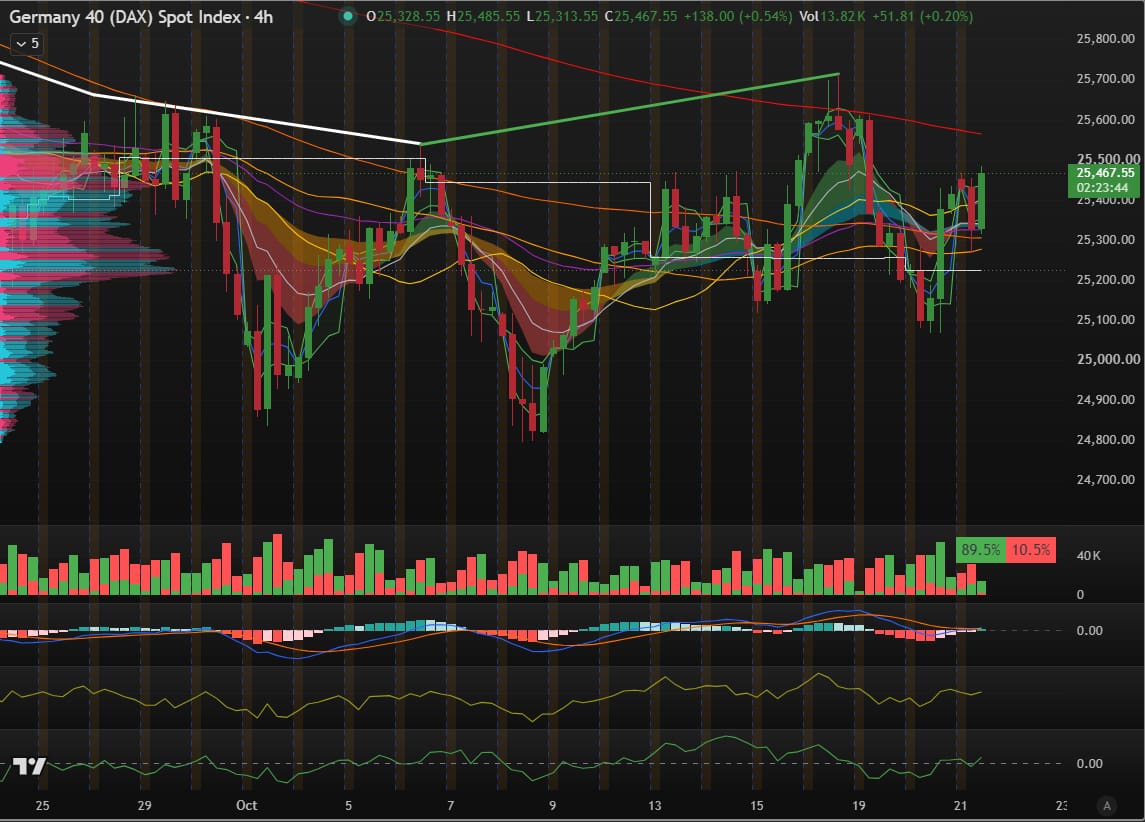The width and height of the screenshot is (1145, 822).
Task: Click the Oct label on the time axis
Action: 247,805
